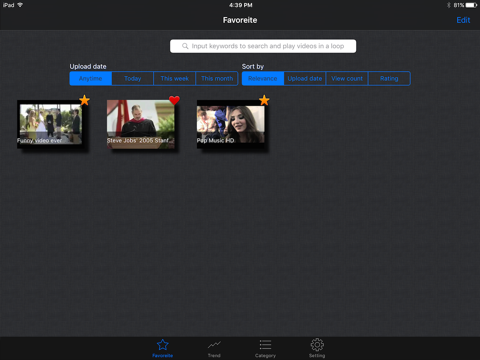
Task: Sort results by Rating
Action: point(389,79)
